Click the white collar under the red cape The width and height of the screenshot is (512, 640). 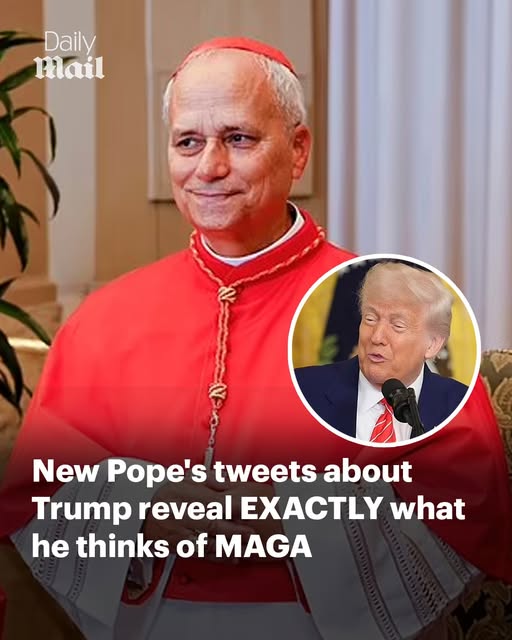pos(253,245)
